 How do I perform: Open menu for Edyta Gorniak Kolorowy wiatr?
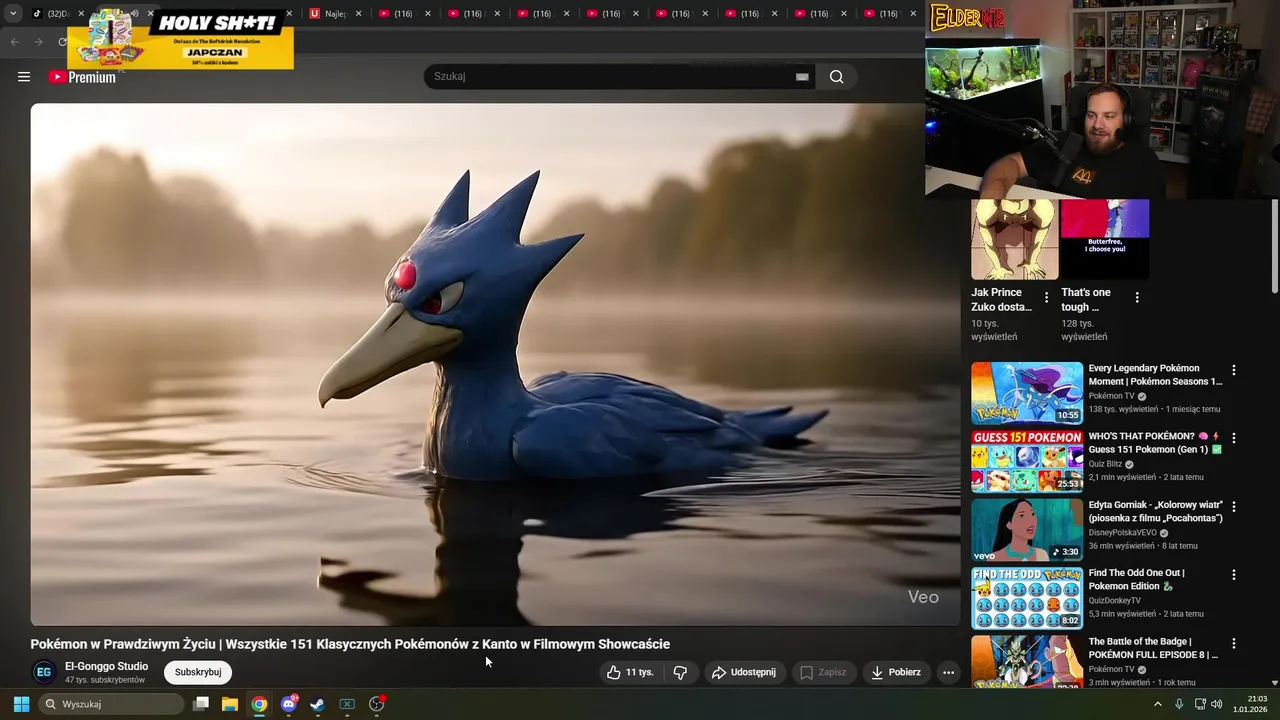tap(1233, 507)
